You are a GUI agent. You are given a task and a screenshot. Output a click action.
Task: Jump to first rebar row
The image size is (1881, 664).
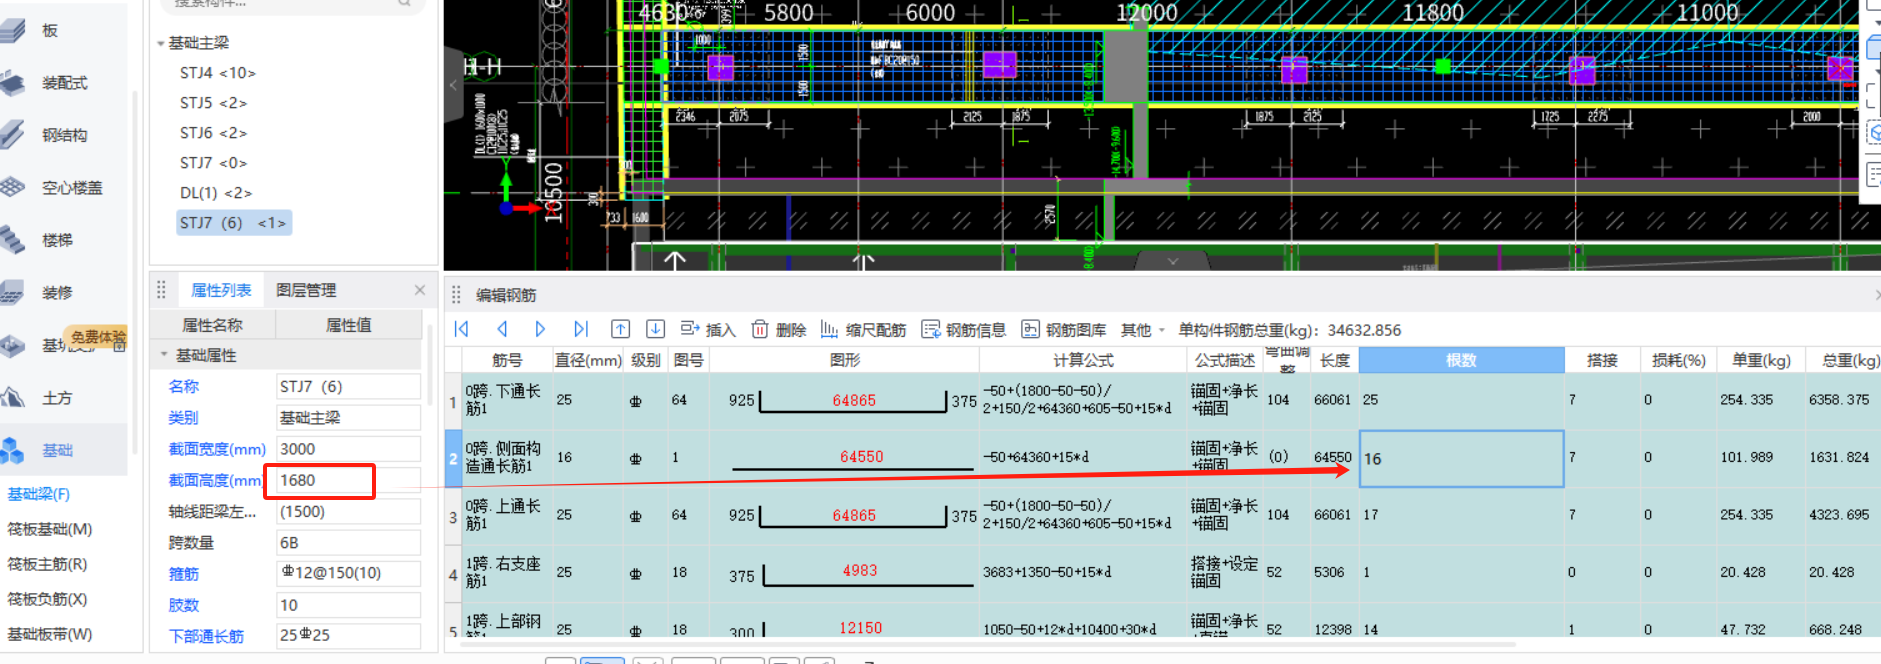click(x=462, y=329)
